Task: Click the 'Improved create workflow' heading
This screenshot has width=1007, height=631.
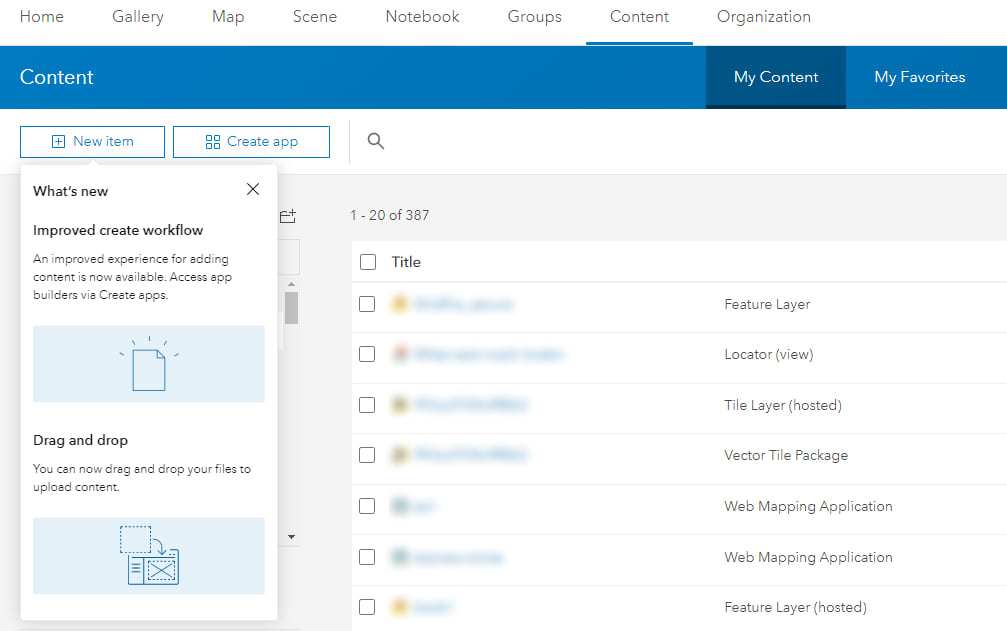Action: point(118,230)
